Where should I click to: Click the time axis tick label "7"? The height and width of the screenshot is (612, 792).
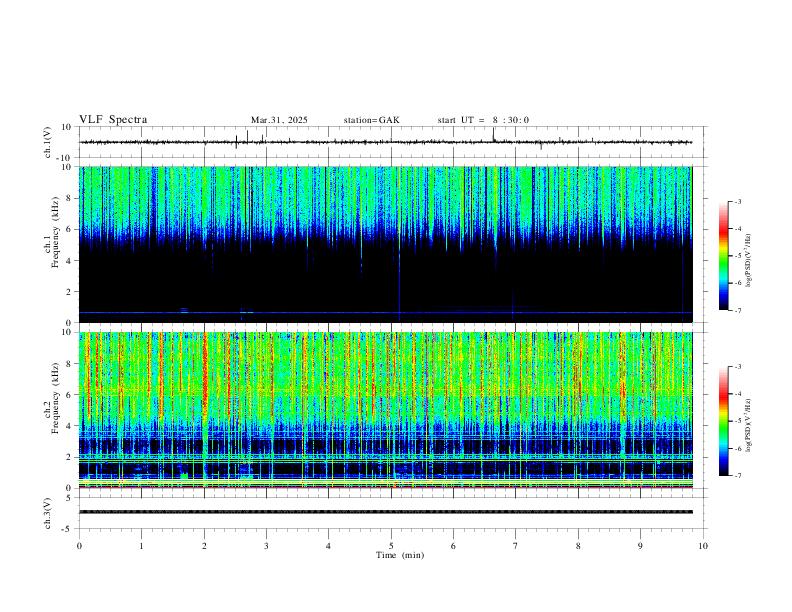(516, 546)
